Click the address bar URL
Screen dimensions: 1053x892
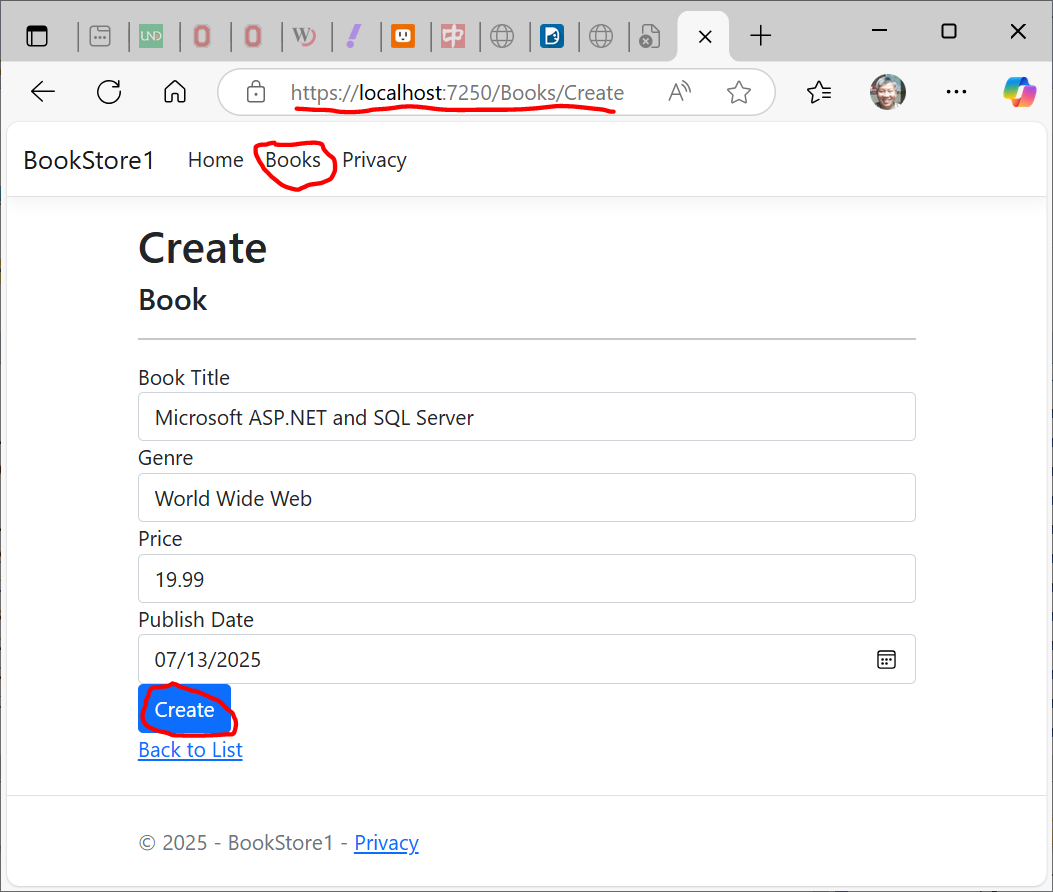pyautogui.click(x=457, y=93)
